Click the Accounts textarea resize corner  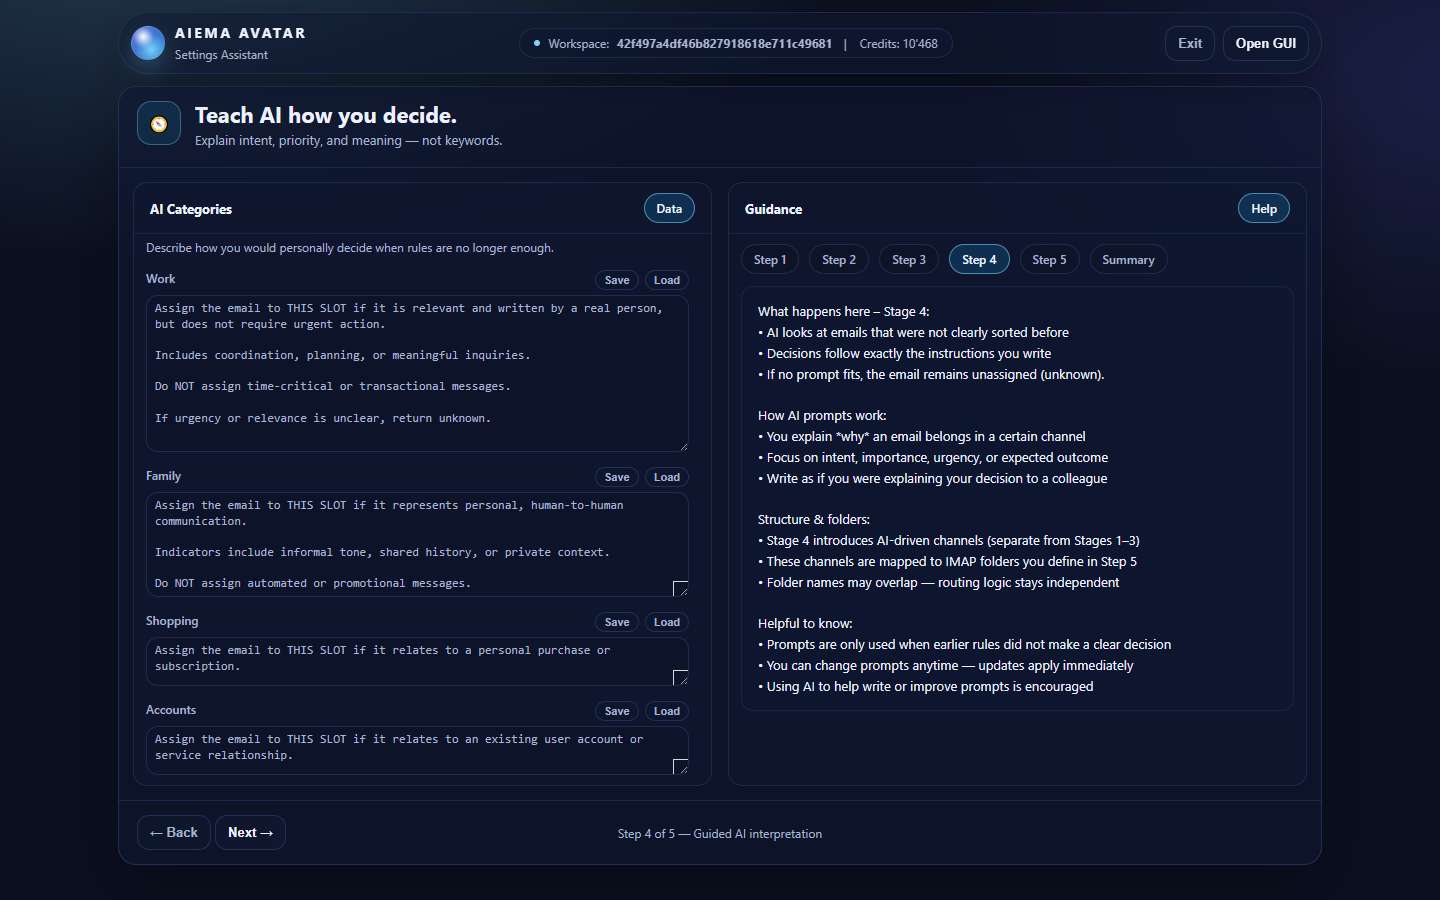[681, 767]
